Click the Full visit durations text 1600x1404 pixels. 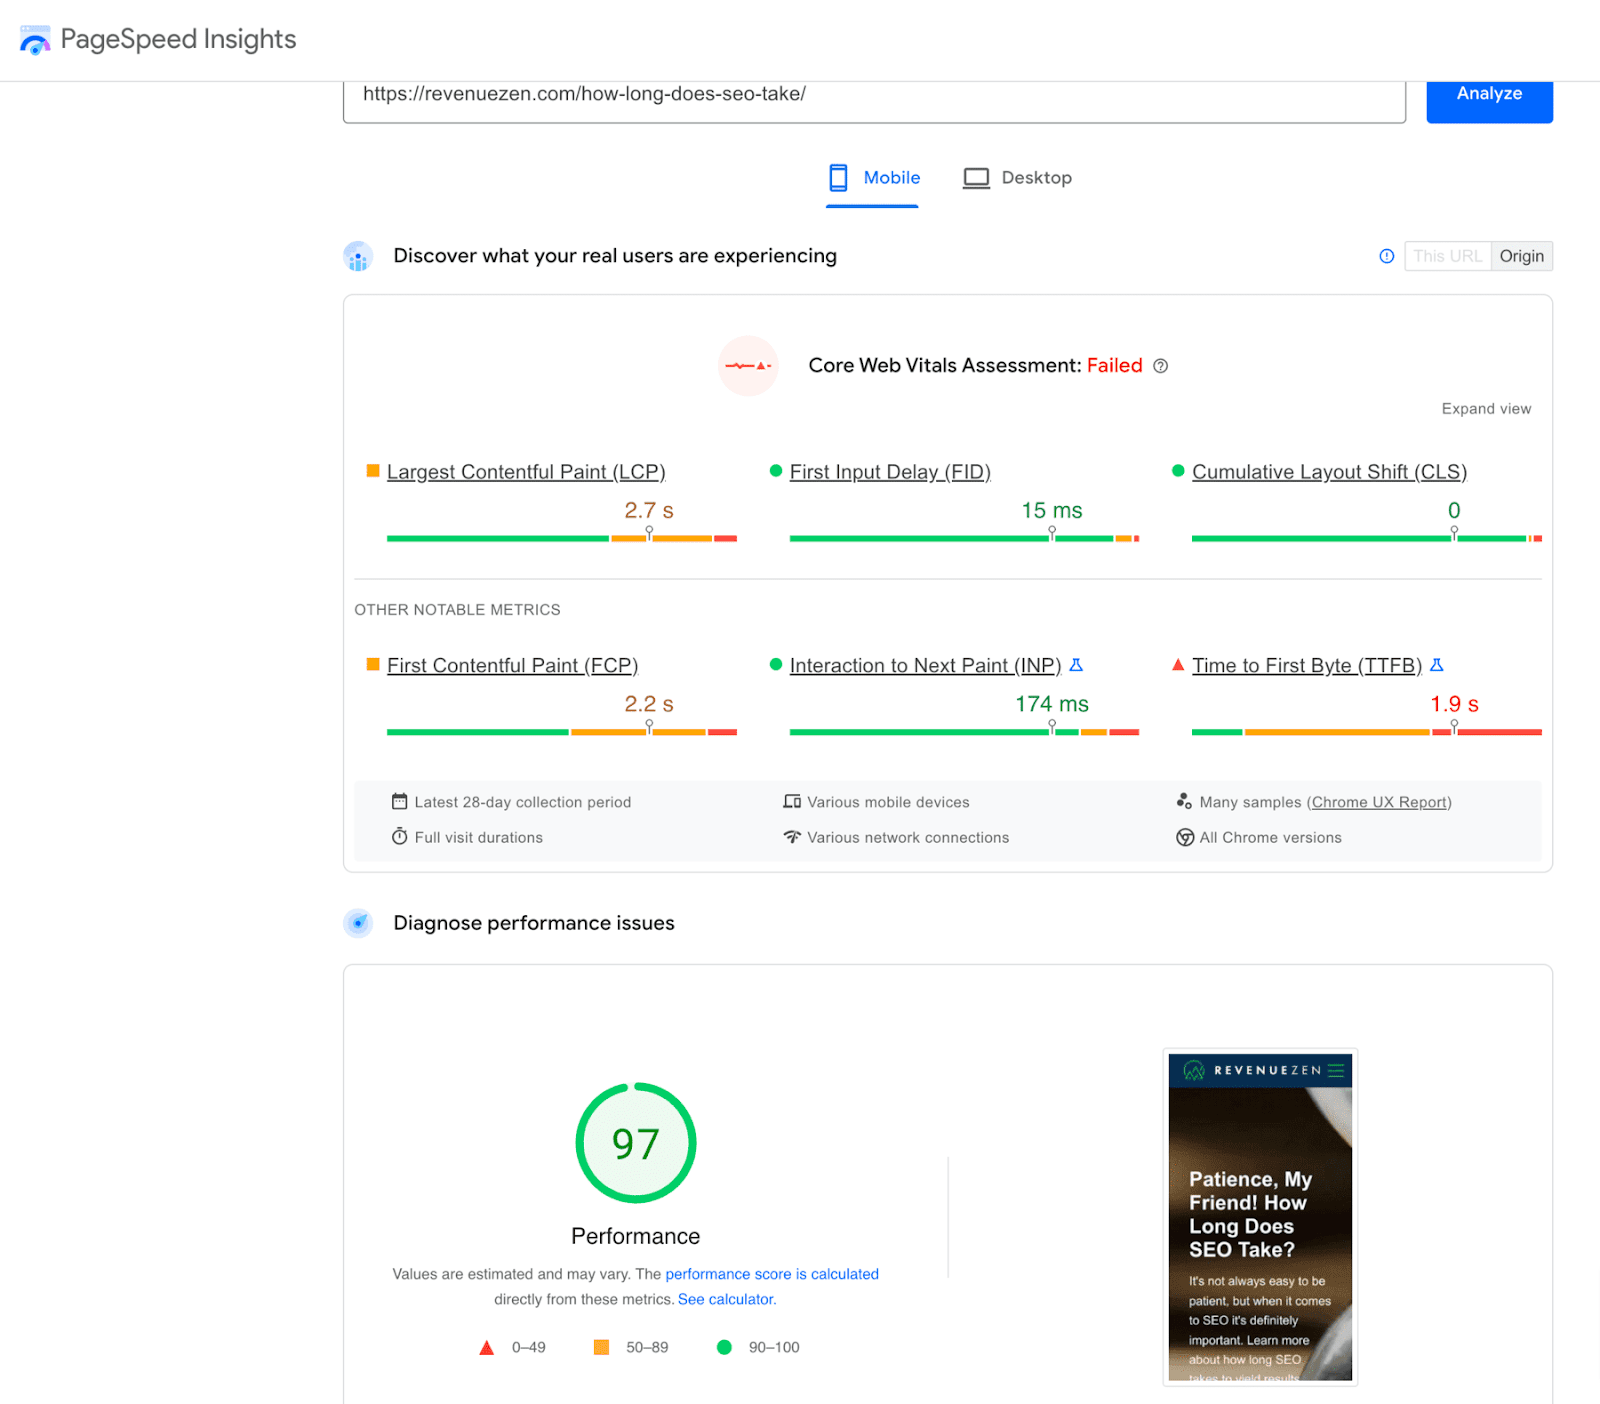(479, 838)
